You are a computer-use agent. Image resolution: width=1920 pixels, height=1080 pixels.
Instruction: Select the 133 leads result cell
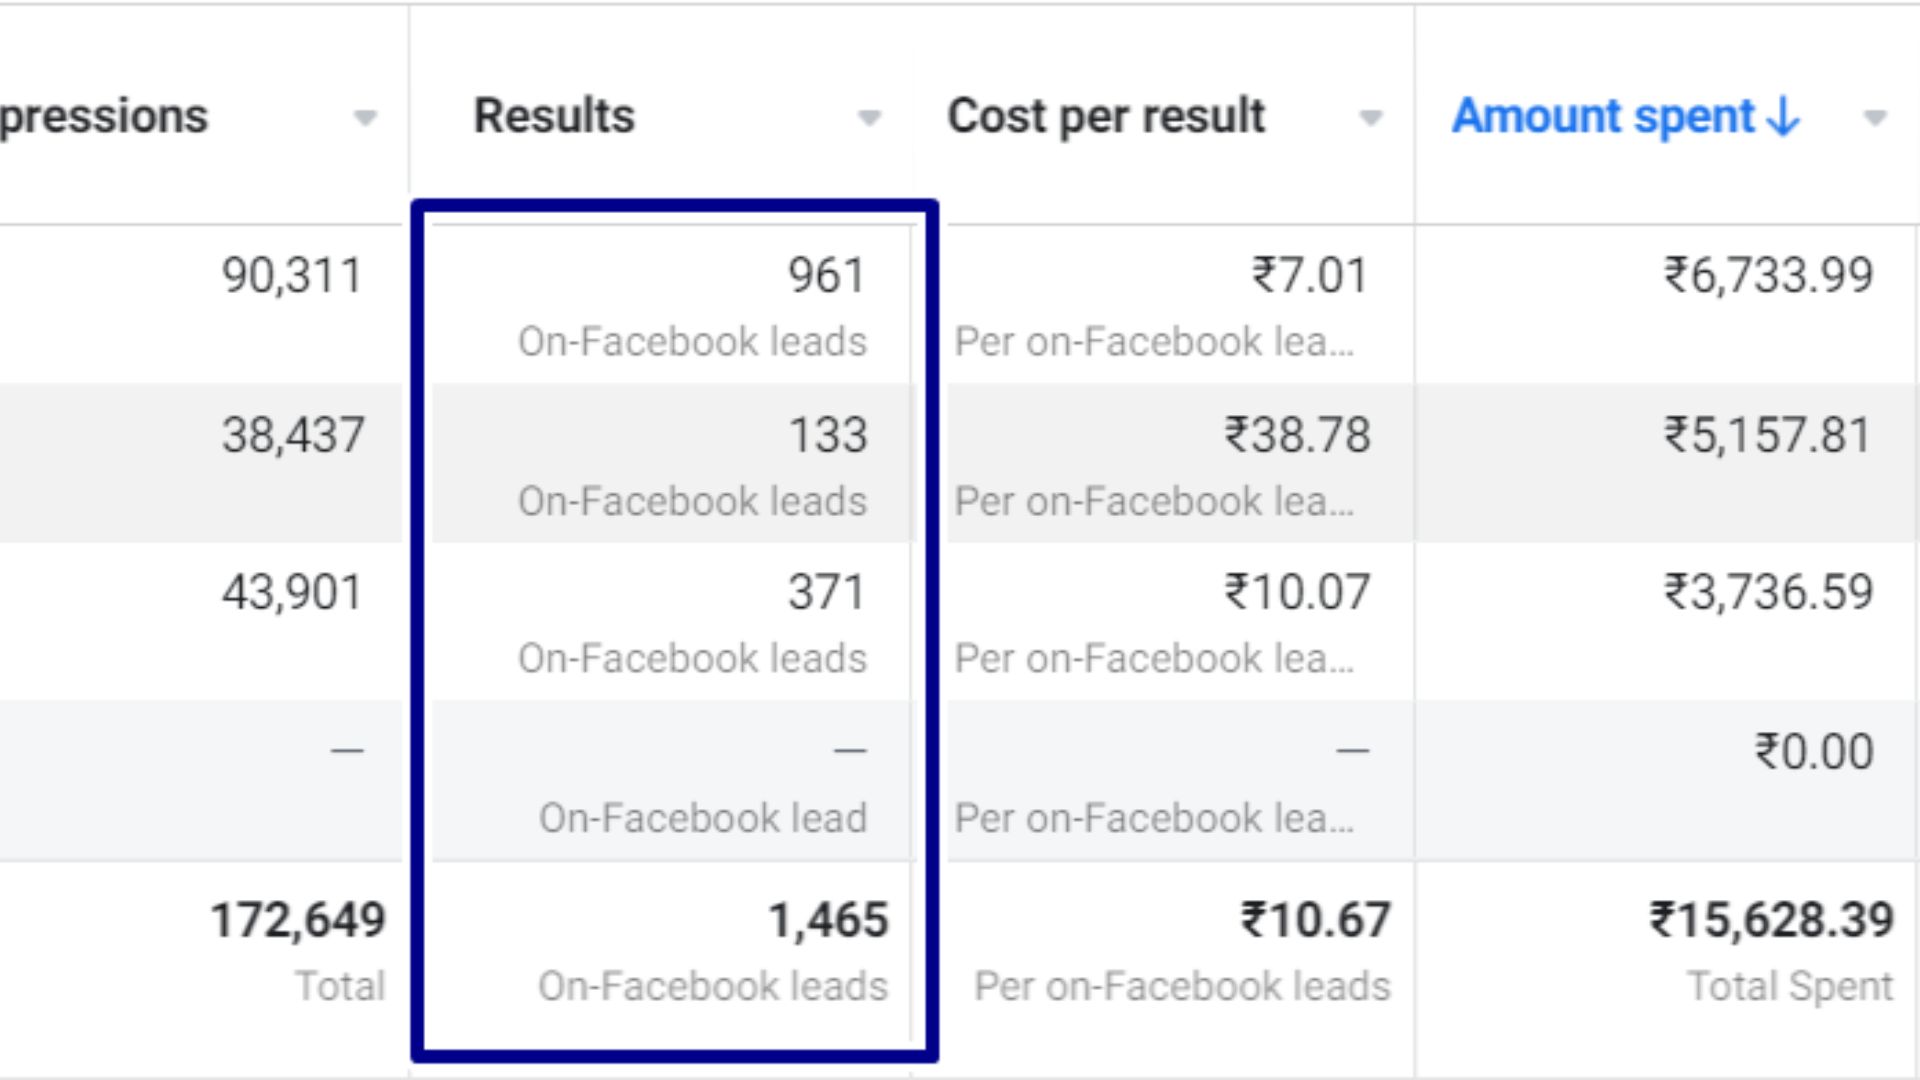point(827,435)
